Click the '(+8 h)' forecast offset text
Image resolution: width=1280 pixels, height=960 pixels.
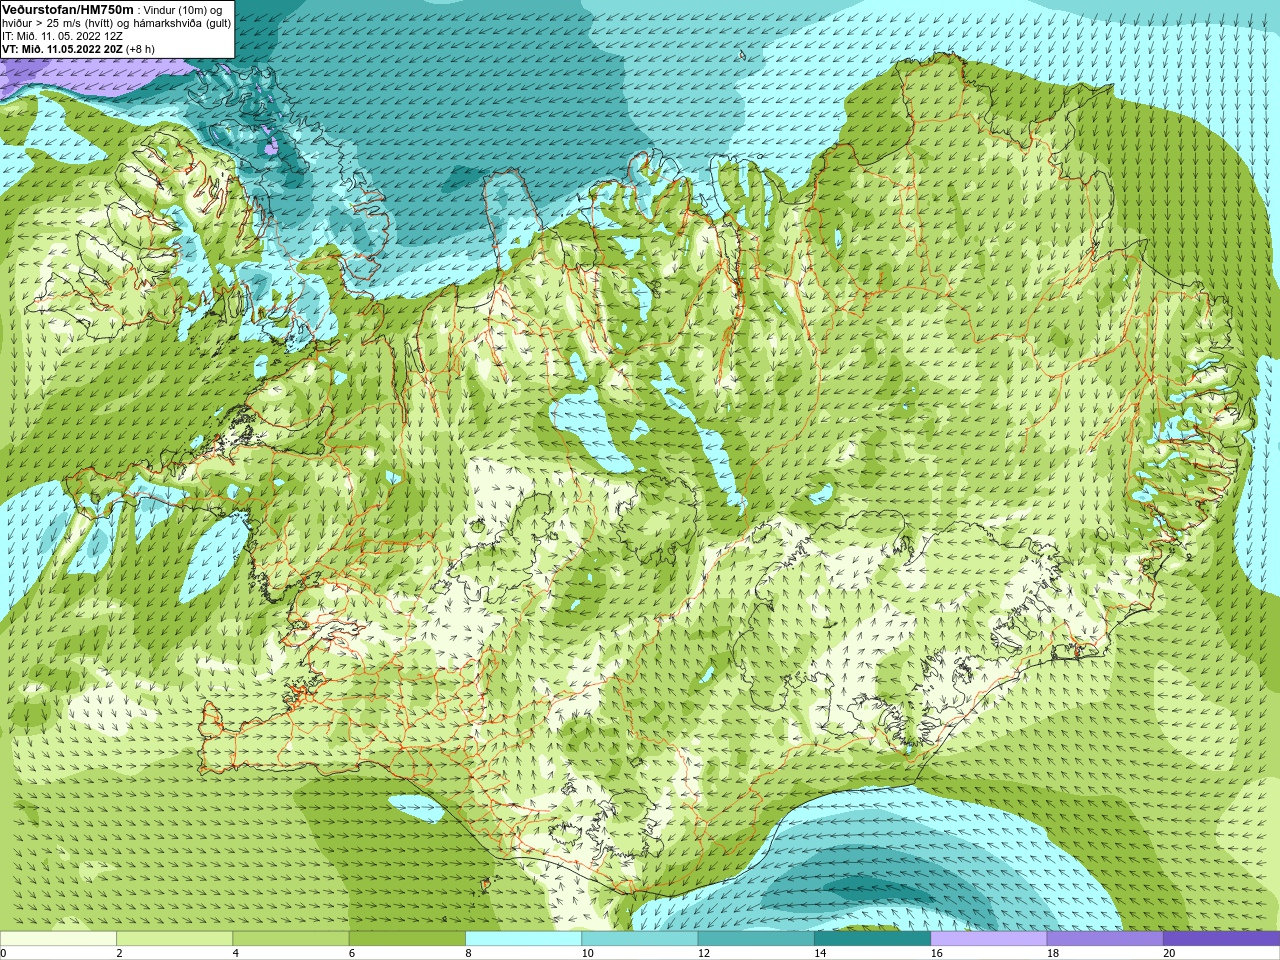(x=141, y=49)
